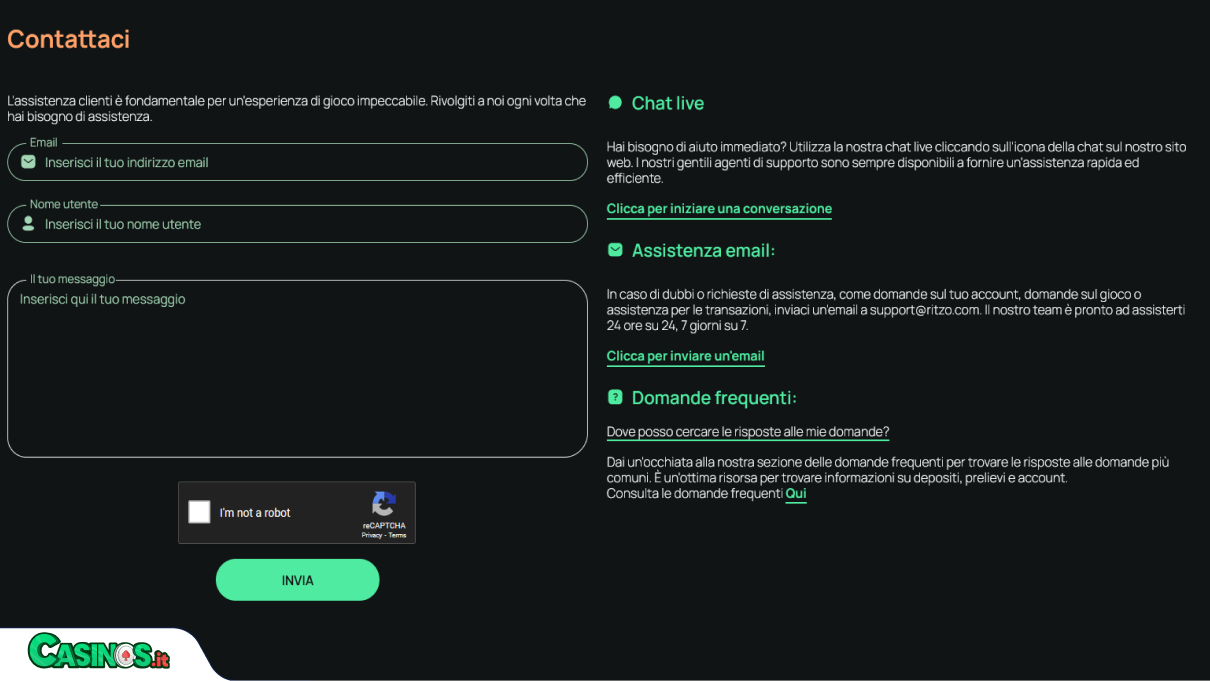
Task: Check the I'm not a robot checkbox
Action: [200, 512]
